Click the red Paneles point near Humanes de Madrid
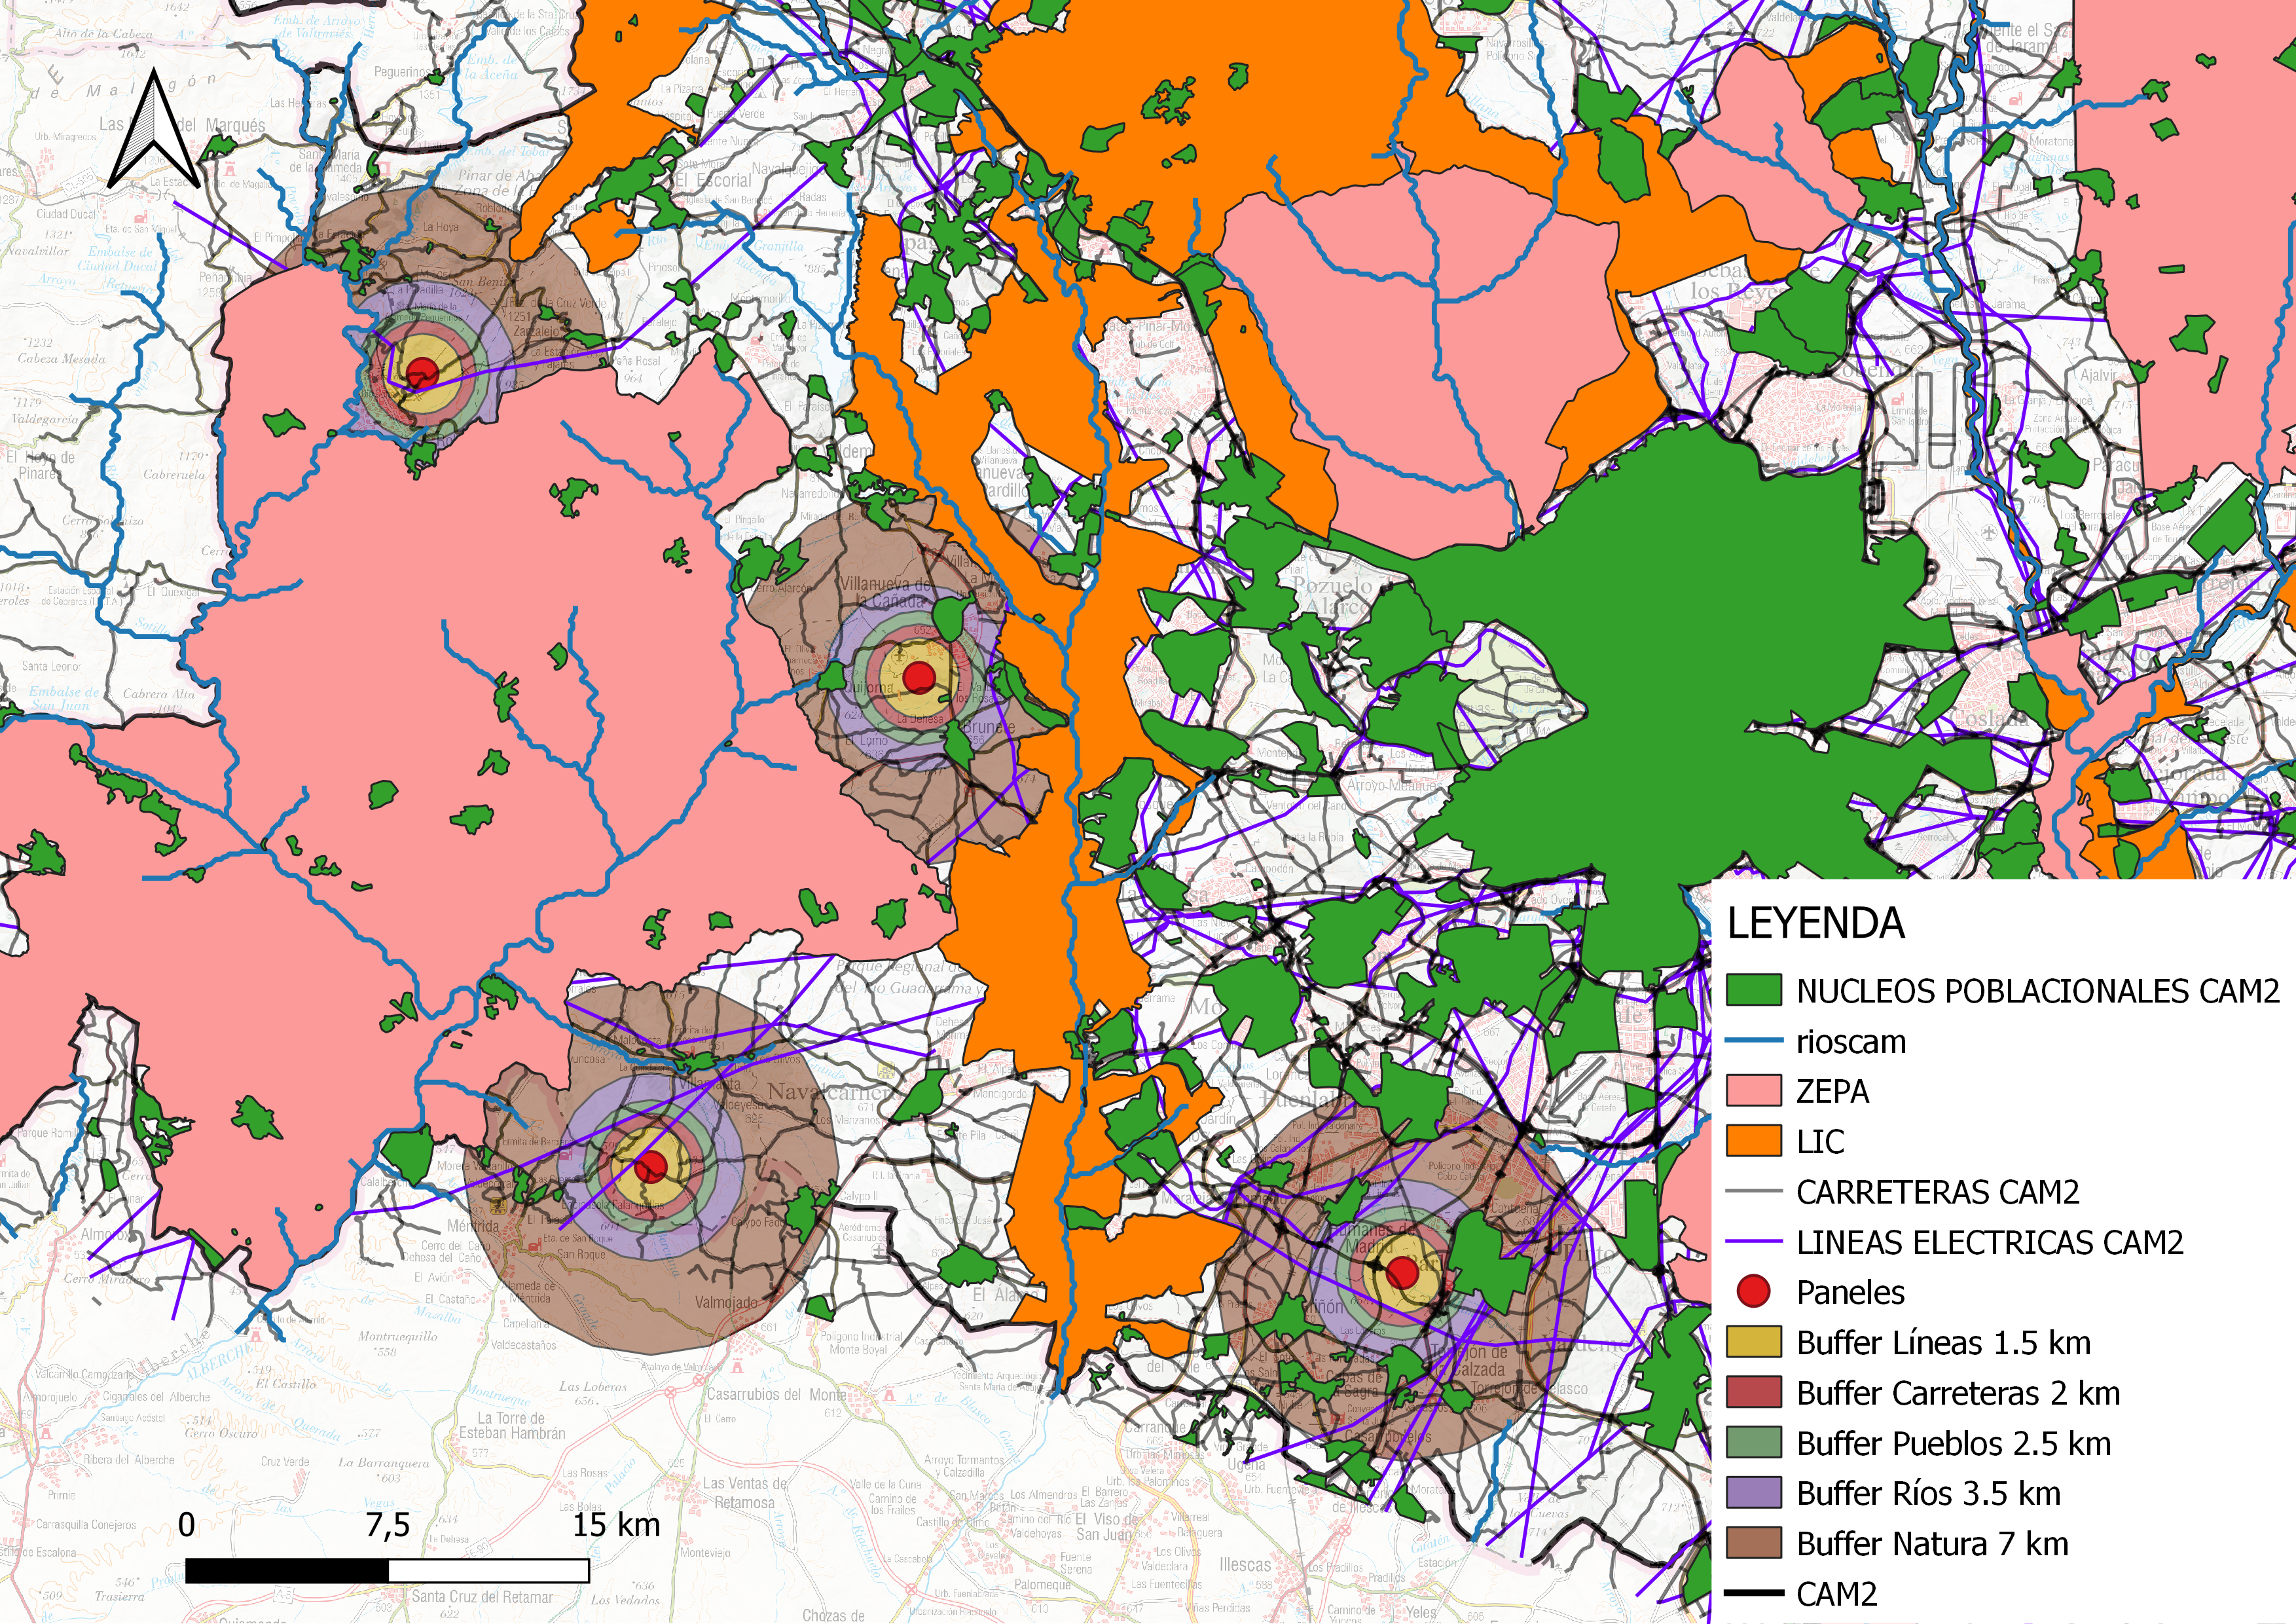 point(1402,1273)
